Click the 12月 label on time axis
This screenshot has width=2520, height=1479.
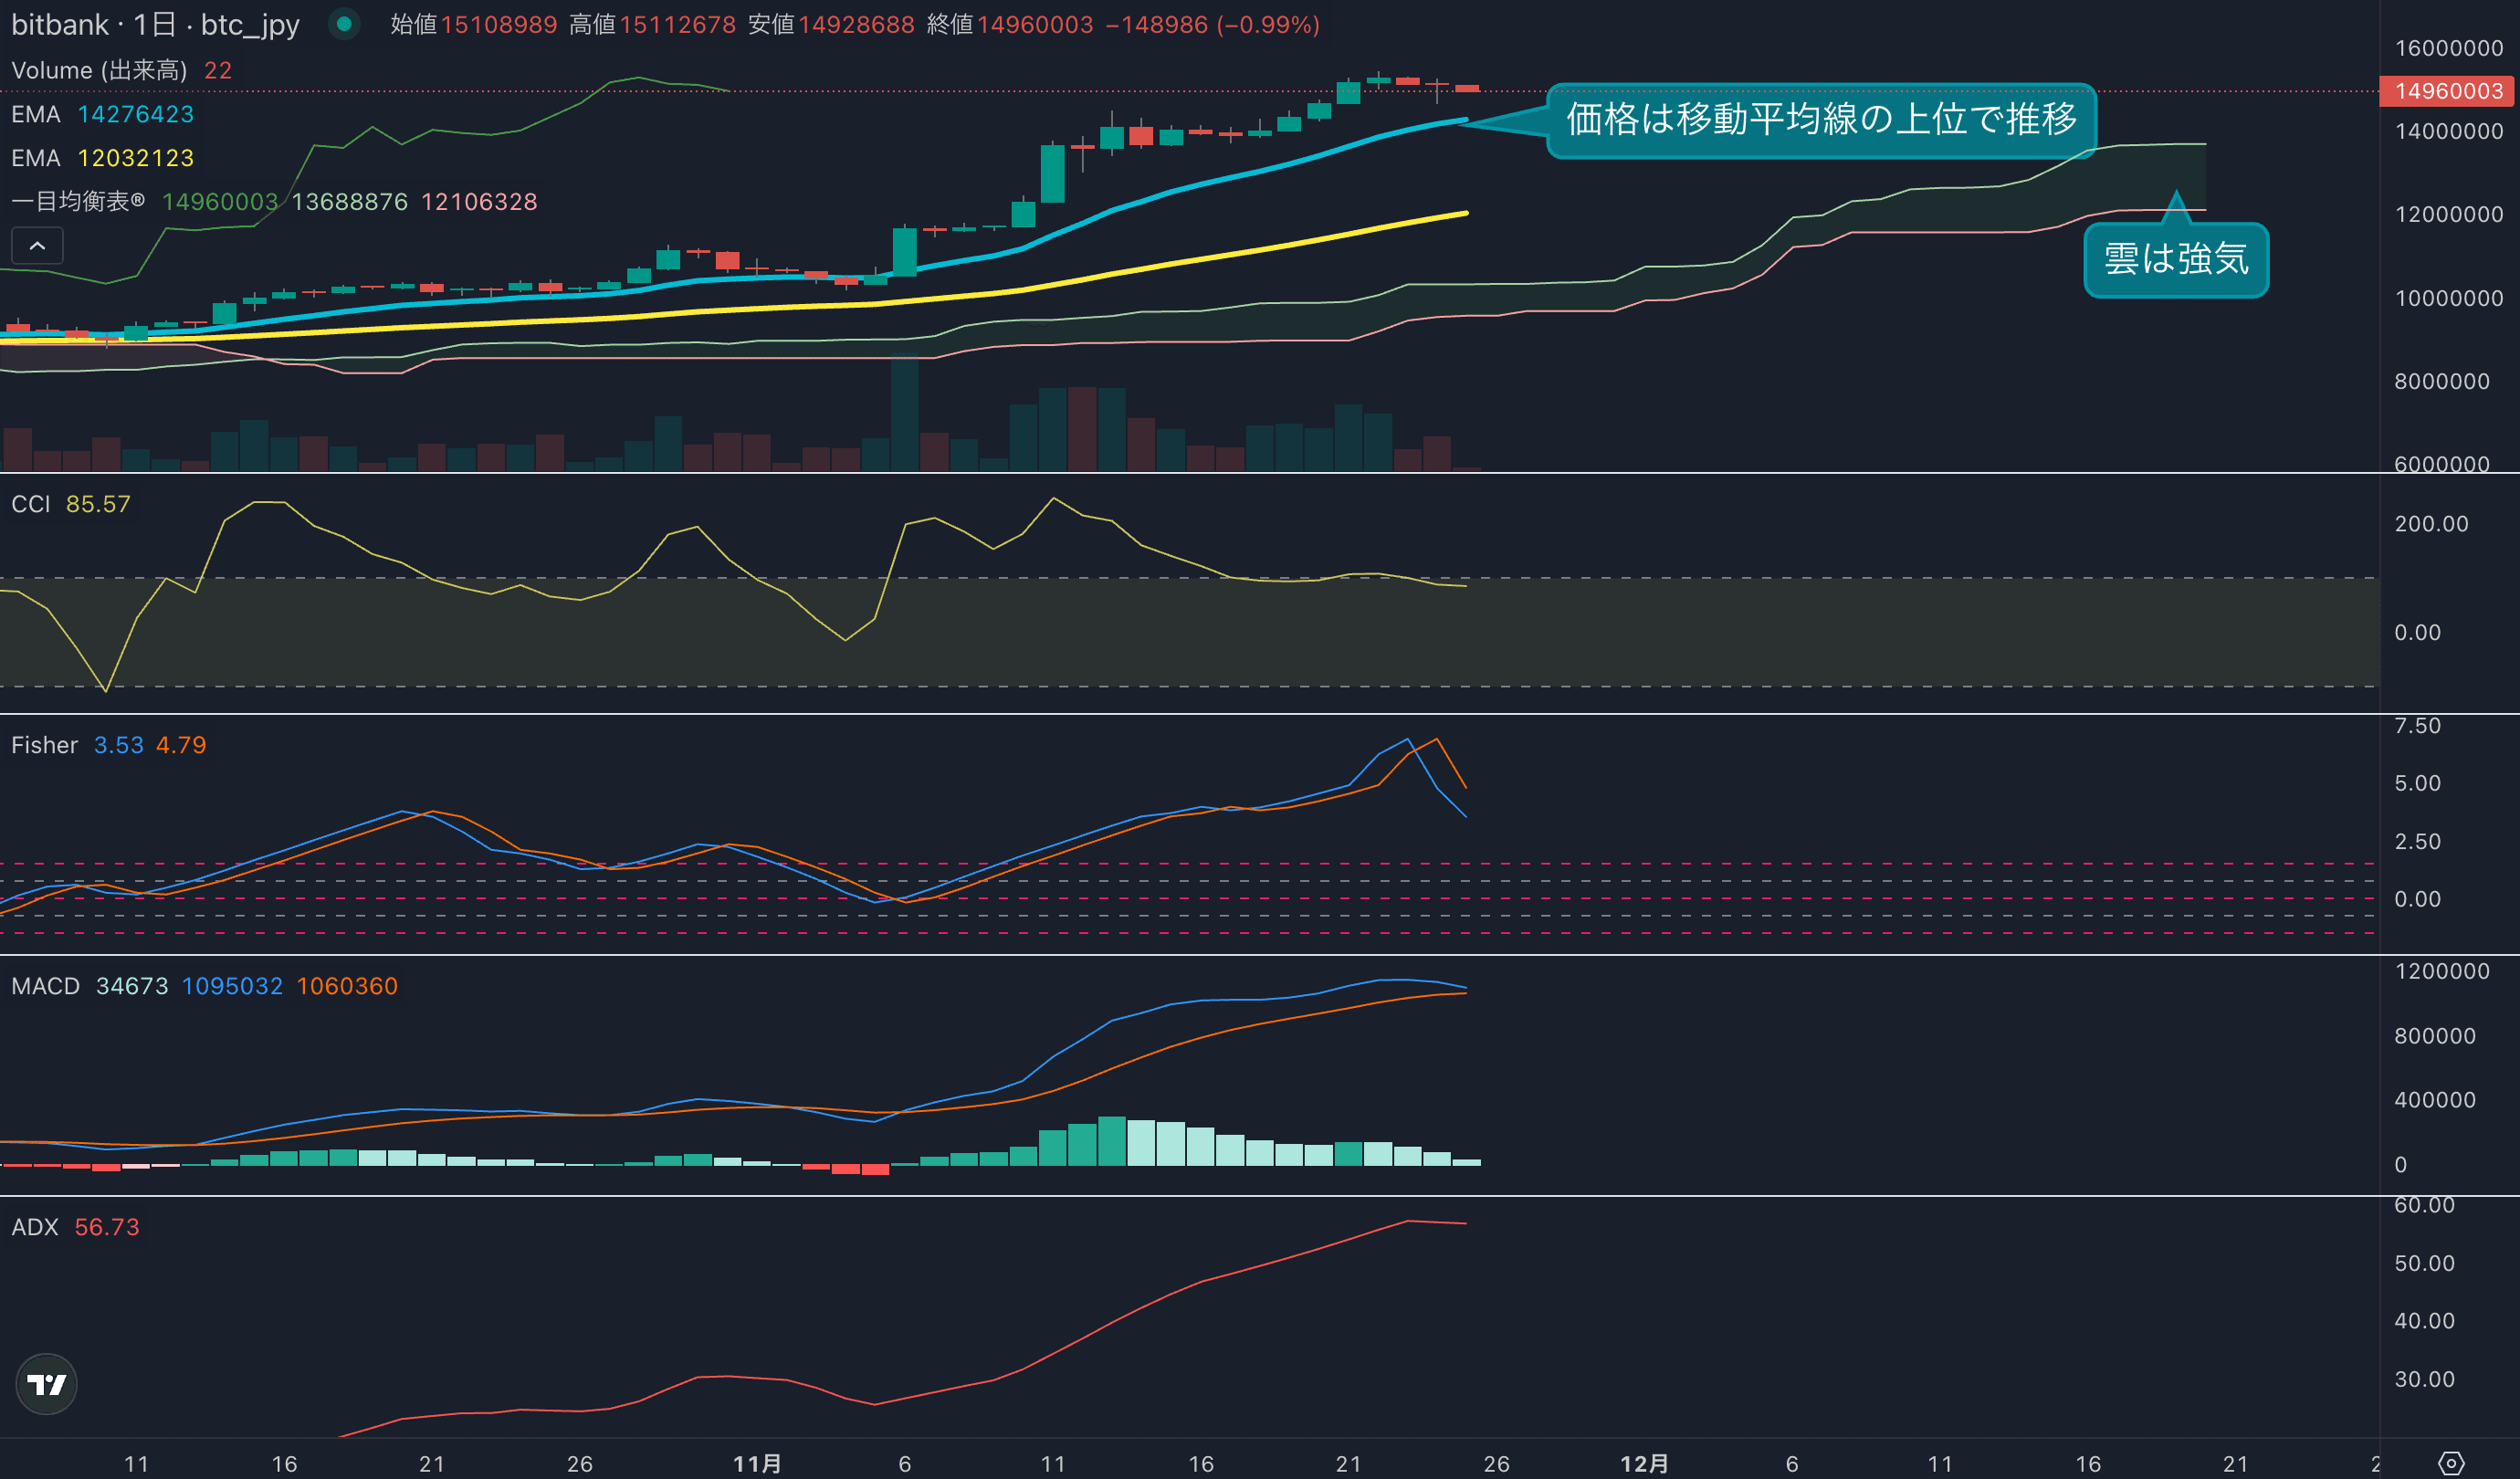[1644, 1464]
